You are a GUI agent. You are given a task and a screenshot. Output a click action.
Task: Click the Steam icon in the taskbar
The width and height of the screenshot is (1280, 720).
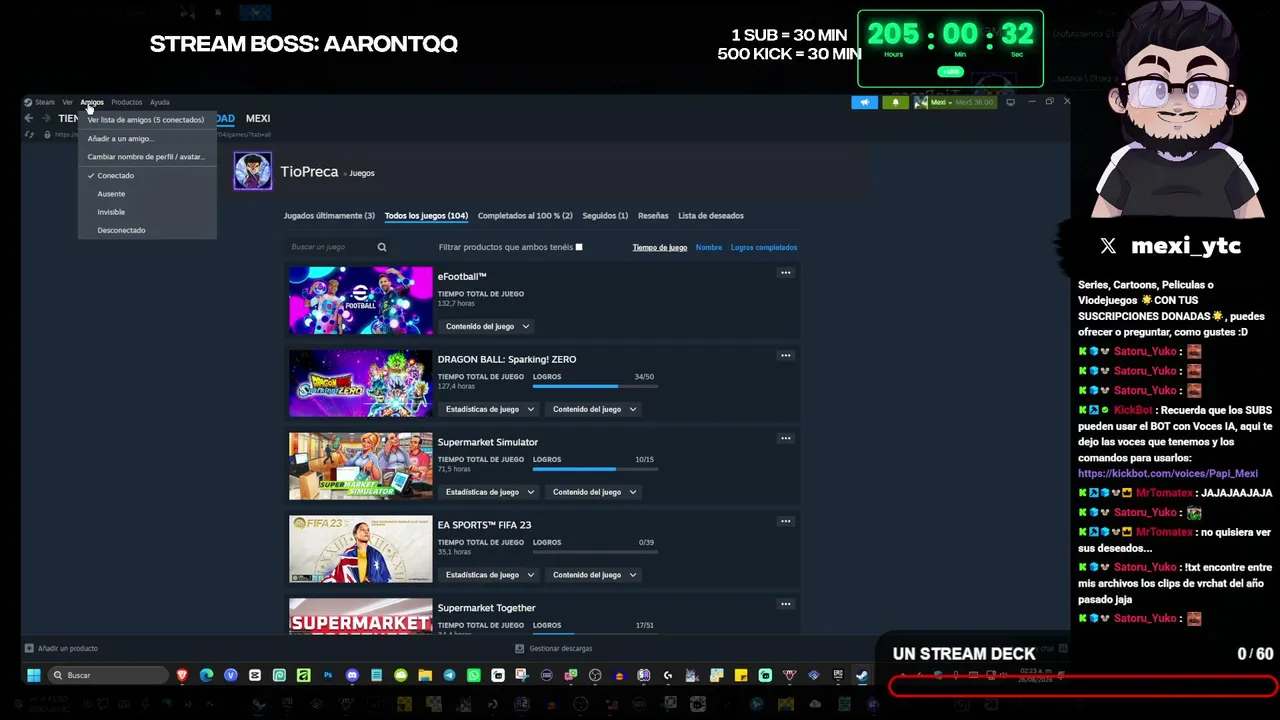point(862,675)
